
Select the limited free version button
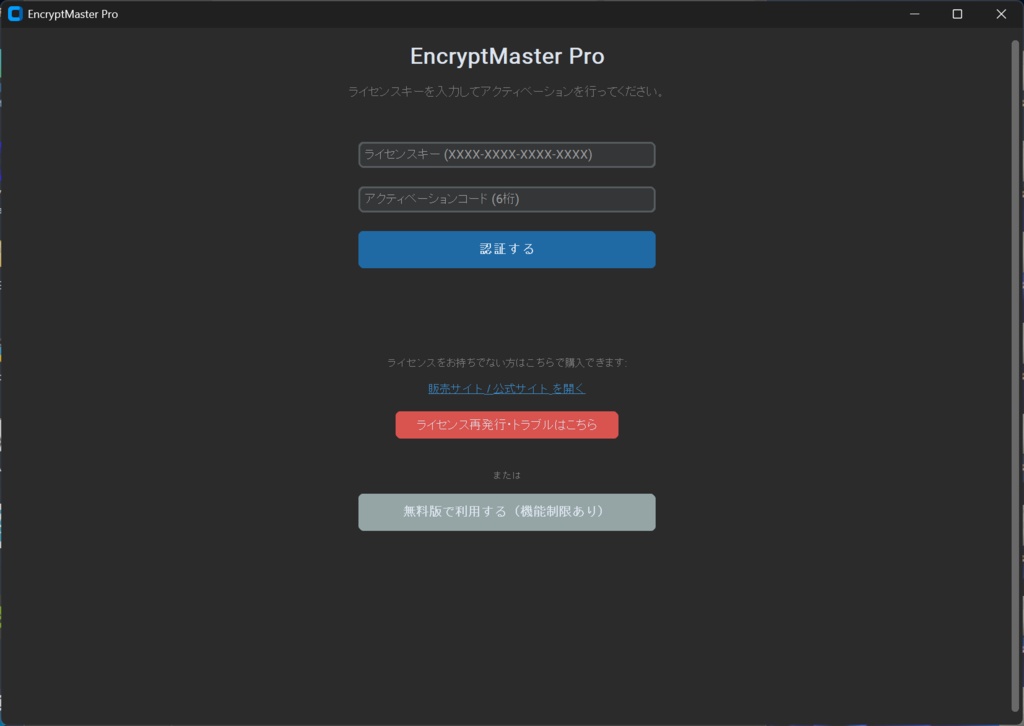[x=506, y=512]
